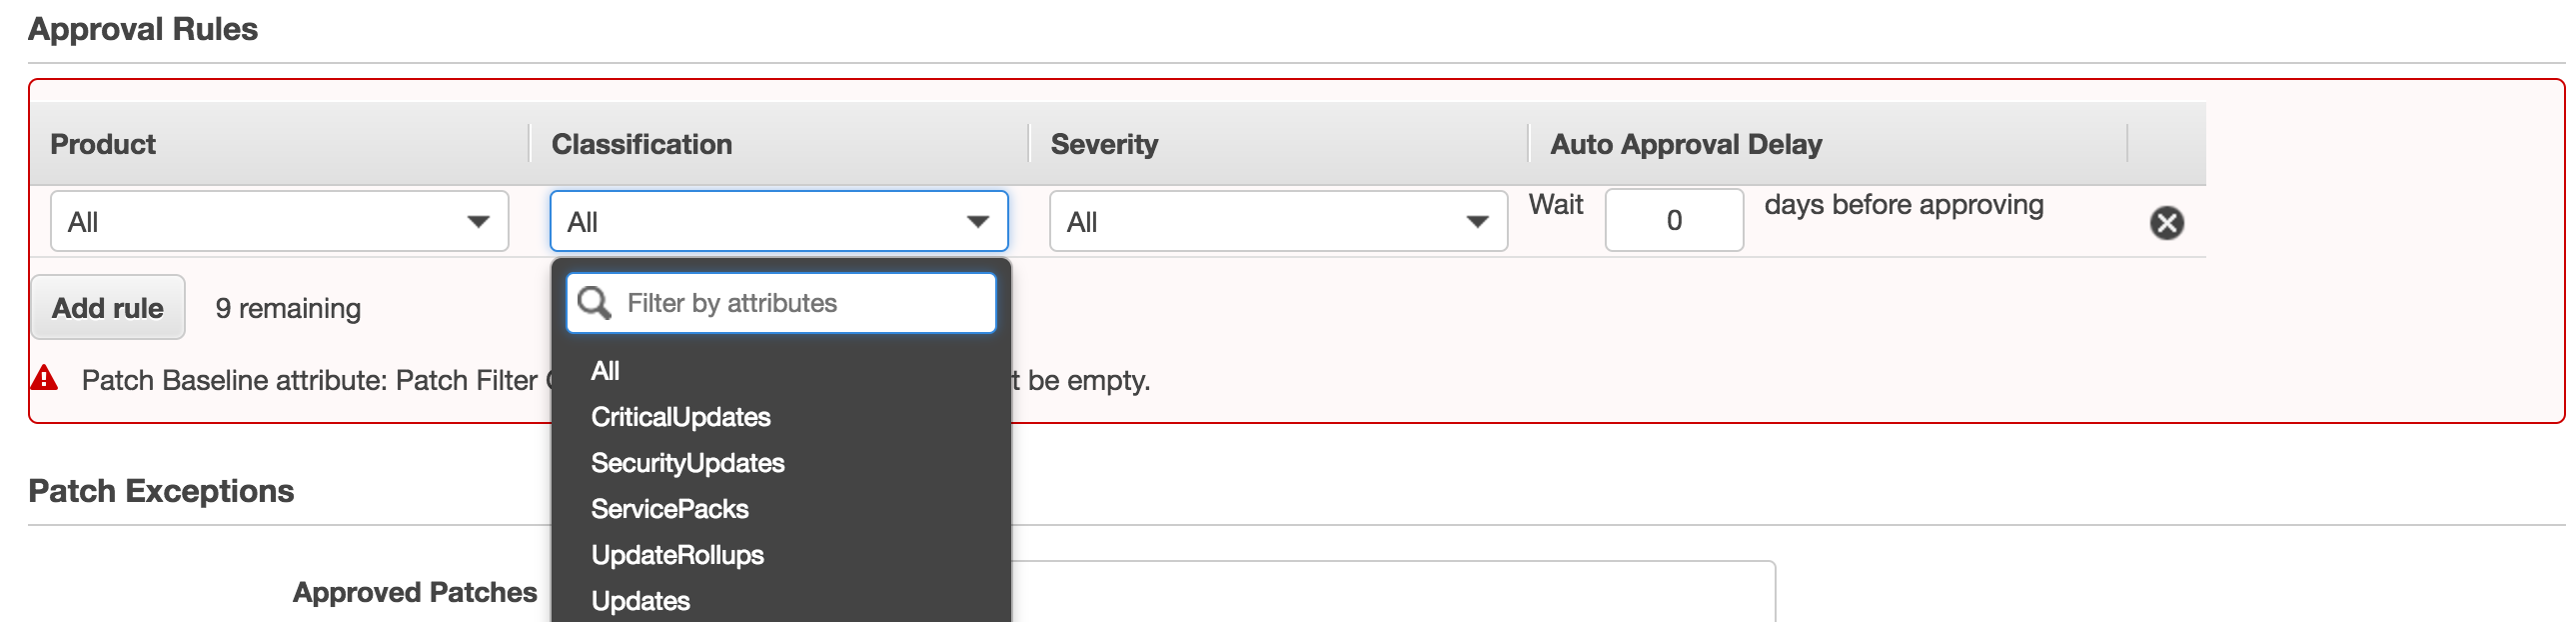
Task: Click the magnifier icon in filter box
Action: point(594,303)
